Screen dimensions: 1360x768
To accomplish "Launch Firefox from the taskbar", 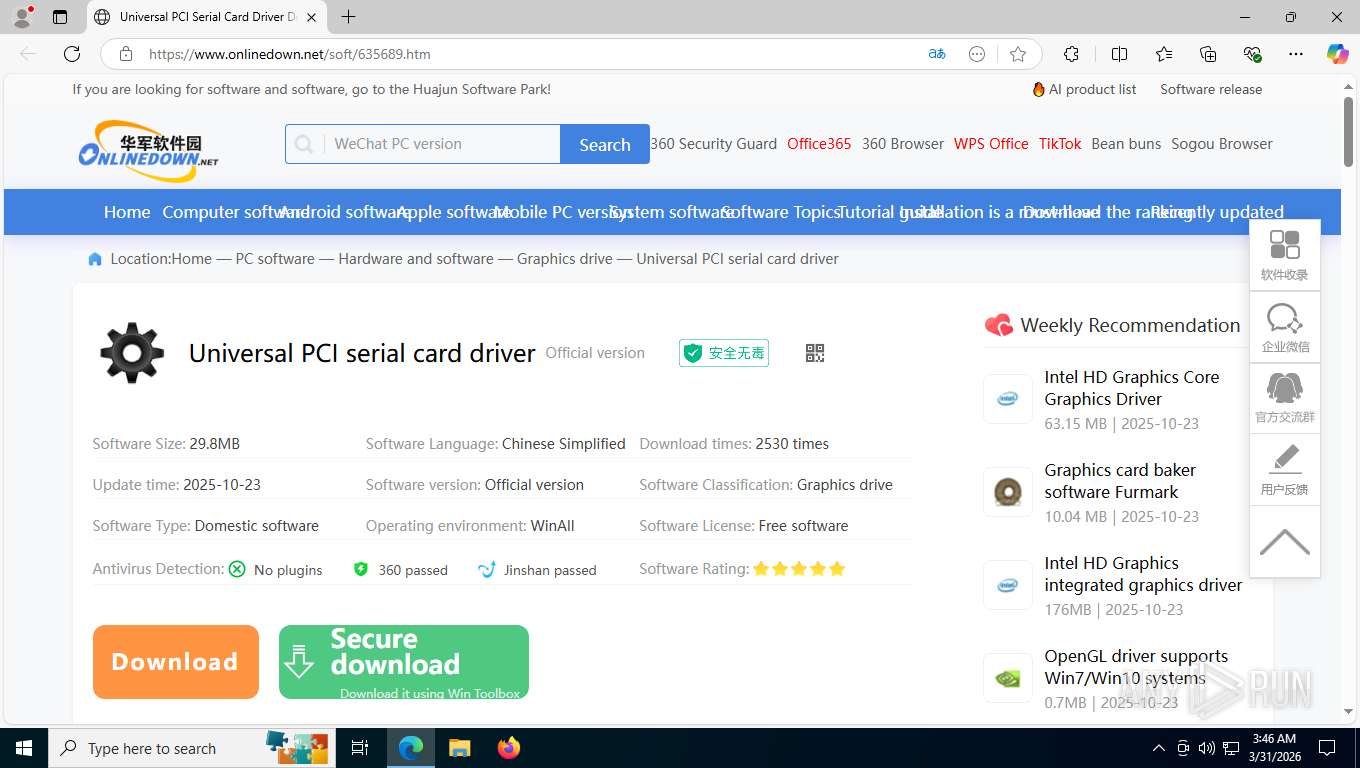I will (x=509, y=748).
